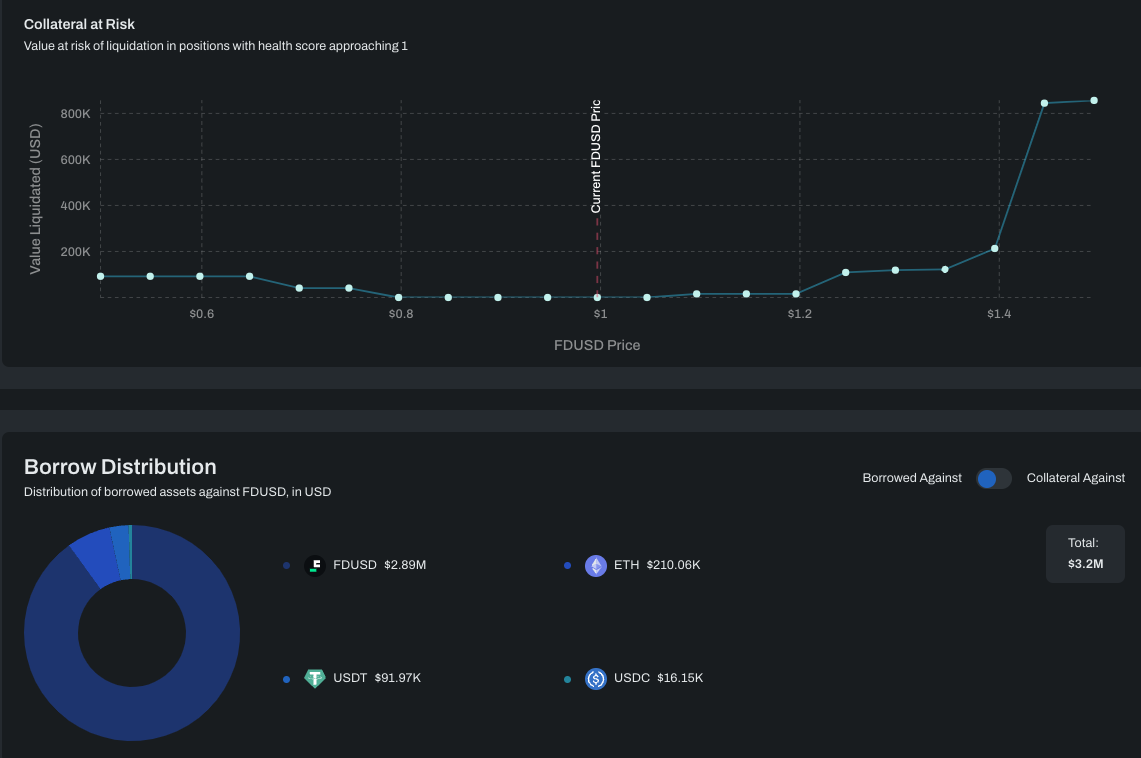Select the Collateral Against label
The width and height of the screenshot is (1141, 758).
click(x=1075, y=478)
